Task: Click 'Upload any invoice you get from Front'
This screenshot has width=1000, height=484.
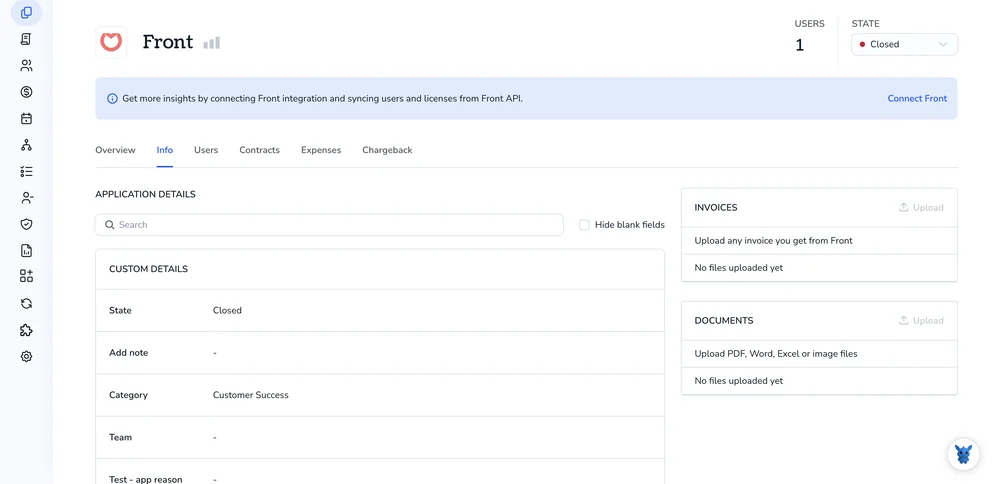Action: click(774, 240)
